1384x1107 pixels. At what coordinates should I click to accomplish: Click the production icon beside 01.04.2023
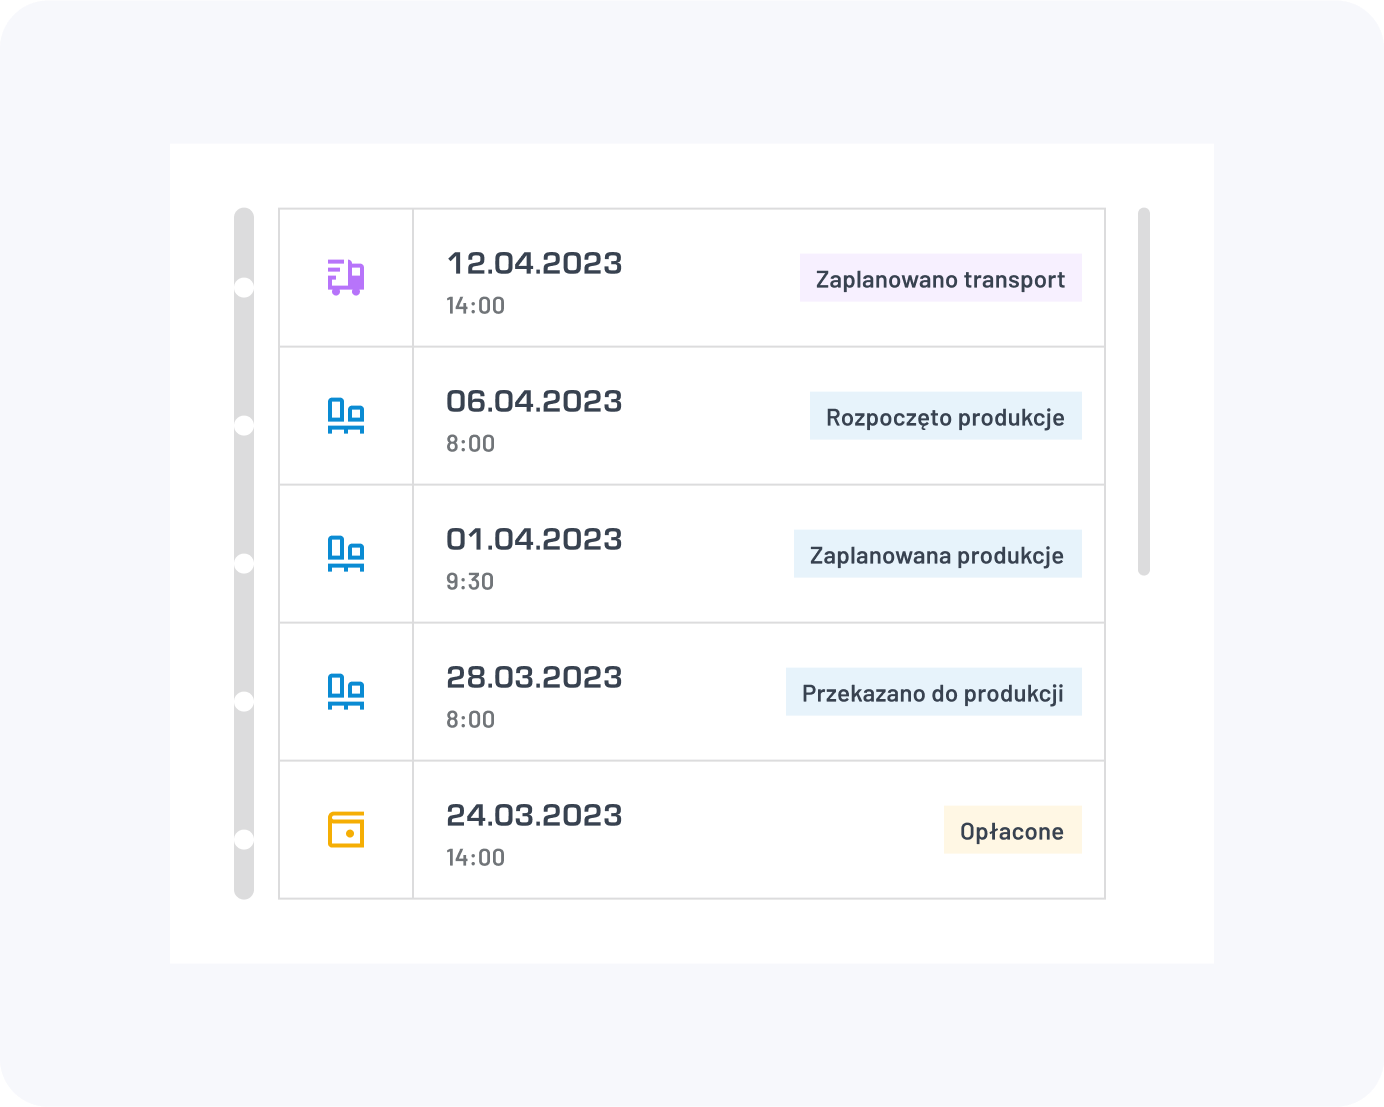pyautogui.click(x=346, y=553)
